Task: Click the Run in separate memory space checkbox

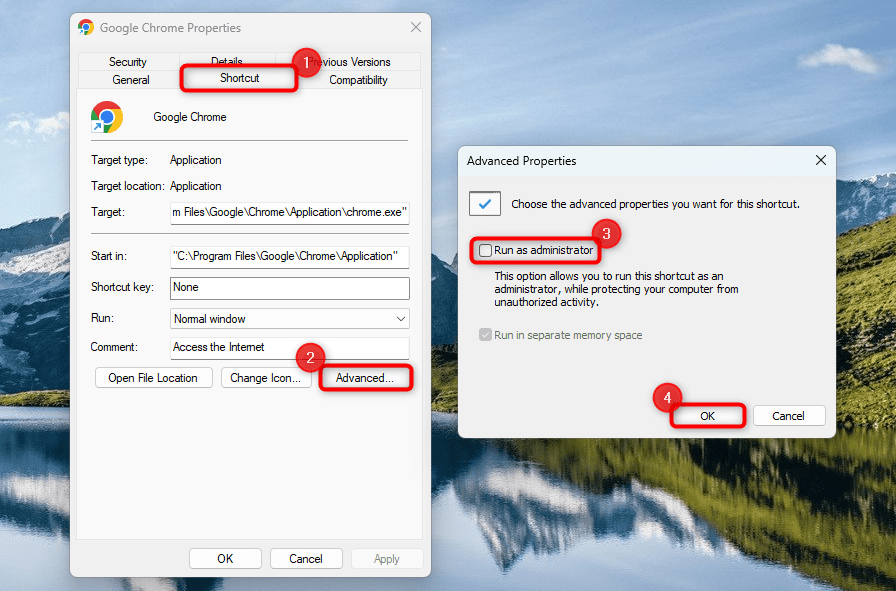Action: 485,335
